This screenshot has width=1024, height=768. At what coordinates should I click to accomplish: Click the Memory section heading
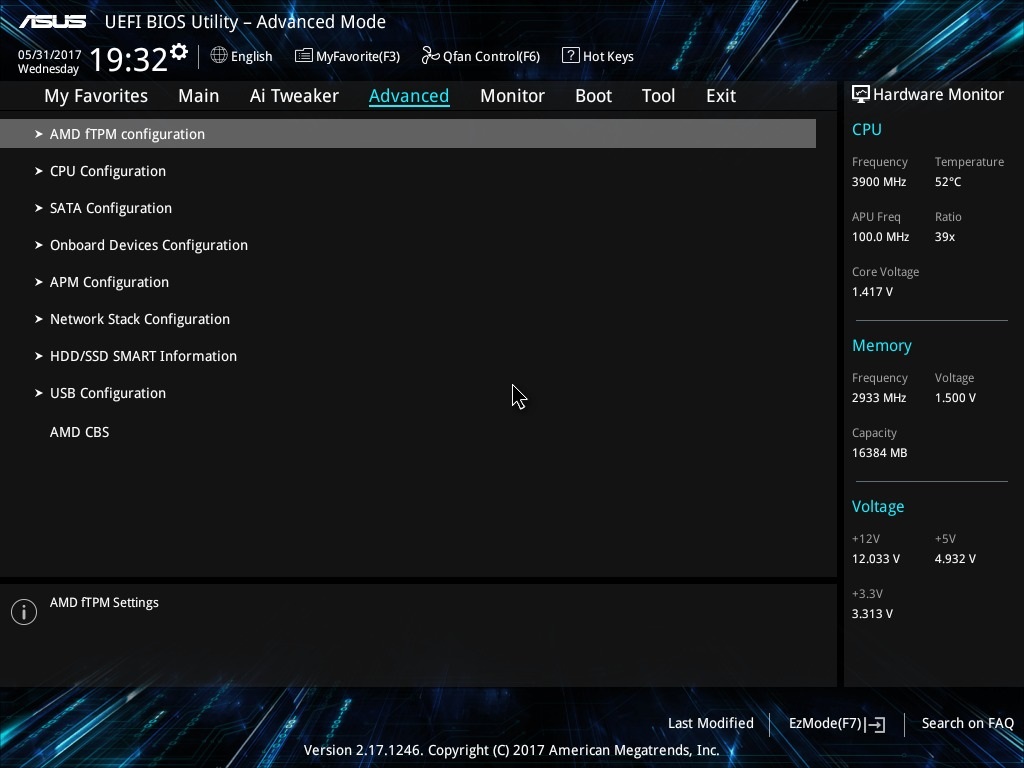[882, 345]
